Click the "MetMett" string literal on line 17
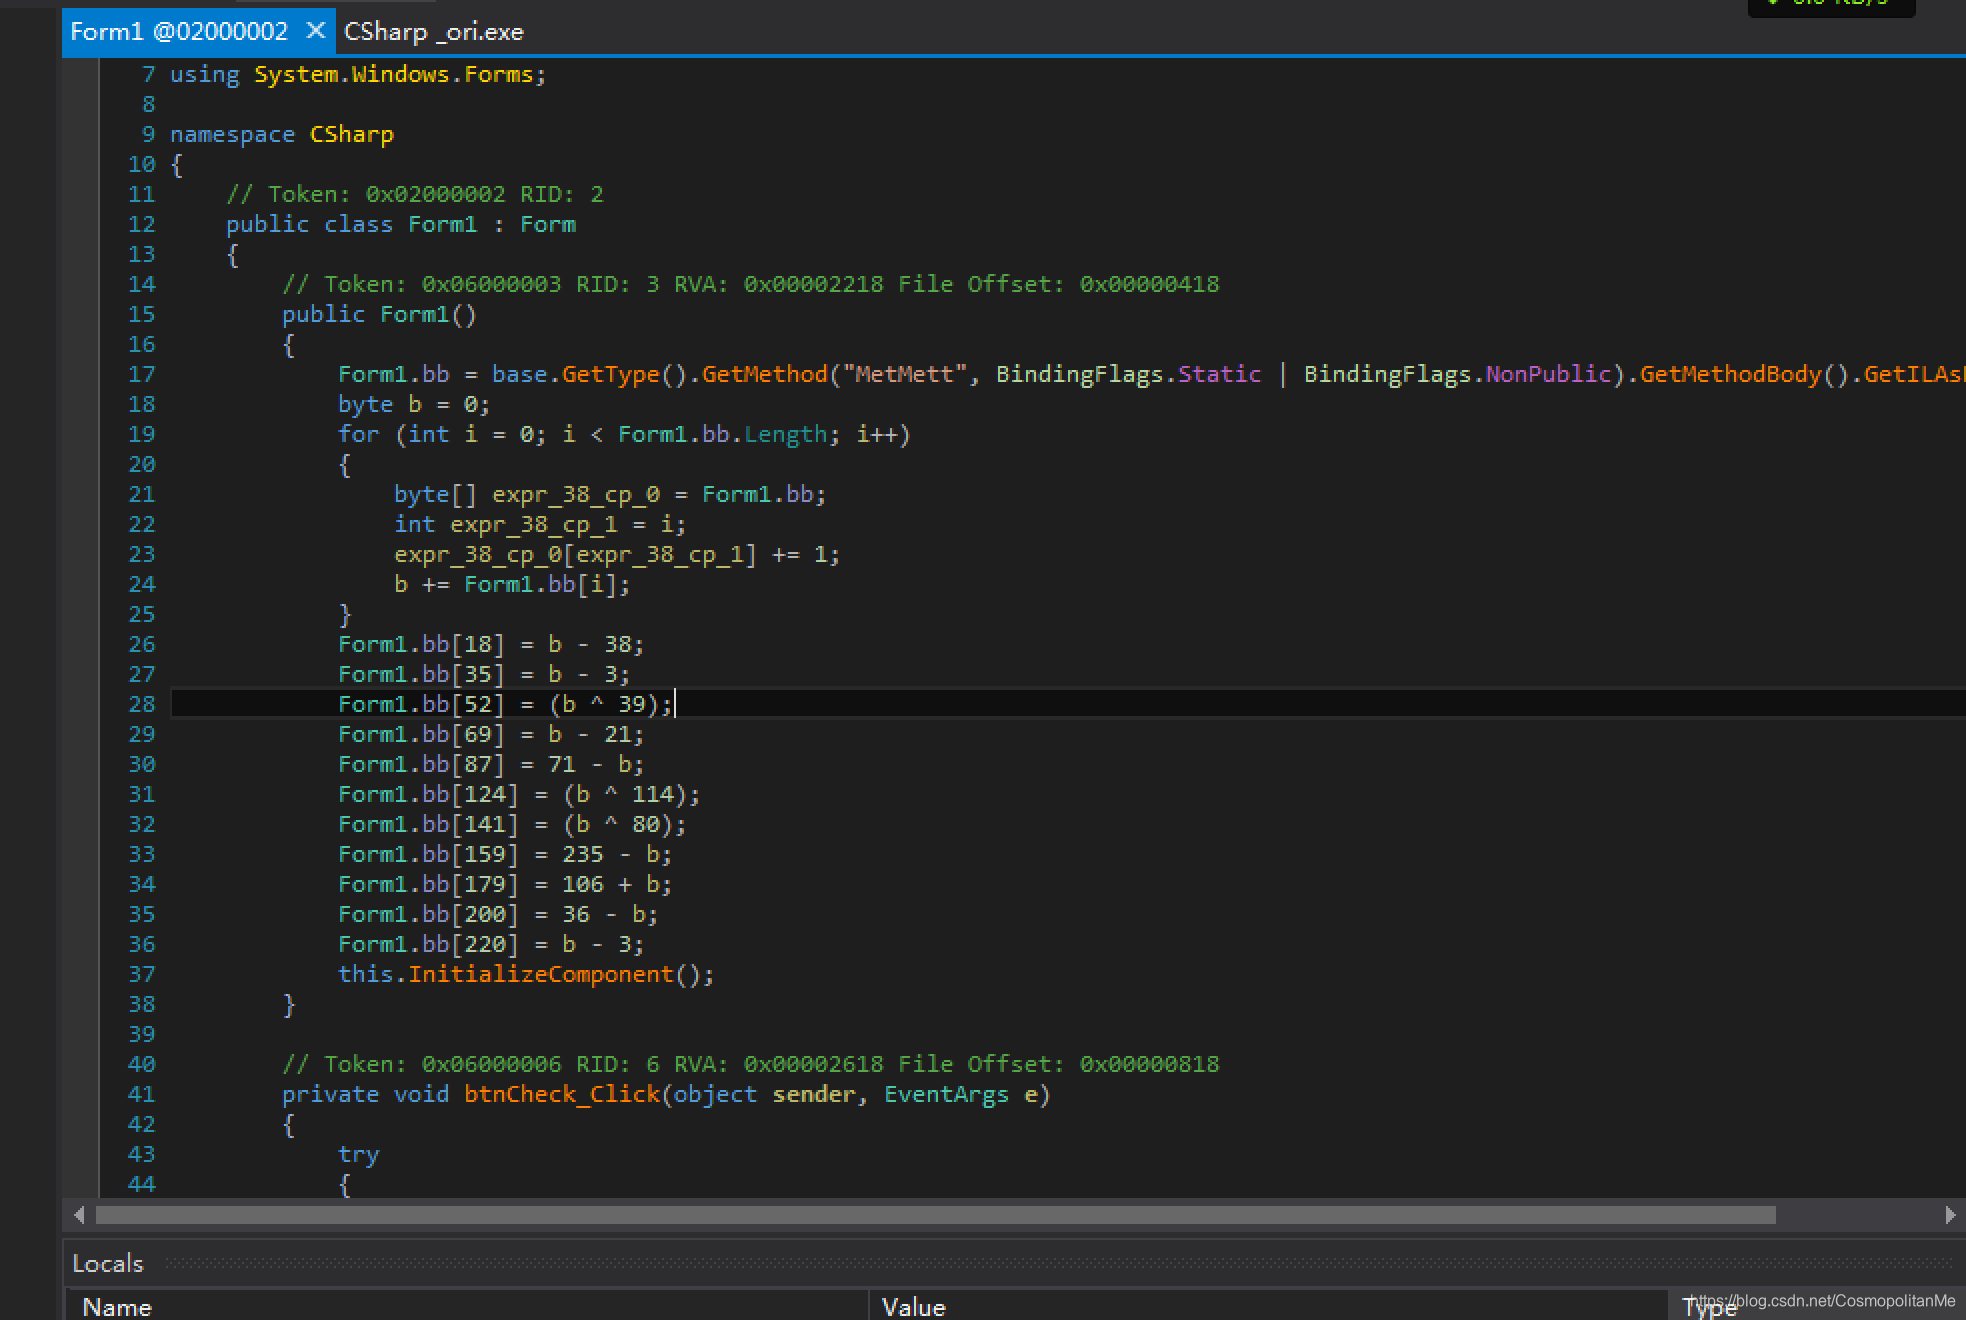The image size is (1966, 1320). [x=904, y=374]
